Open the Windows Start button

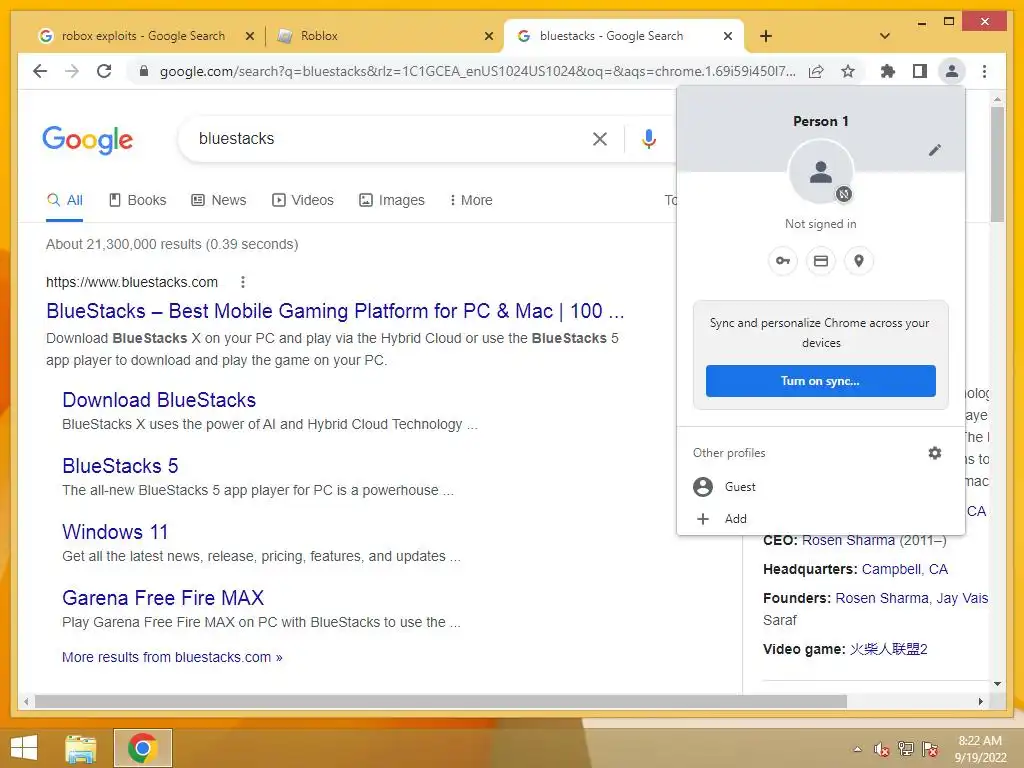[24, 748]
